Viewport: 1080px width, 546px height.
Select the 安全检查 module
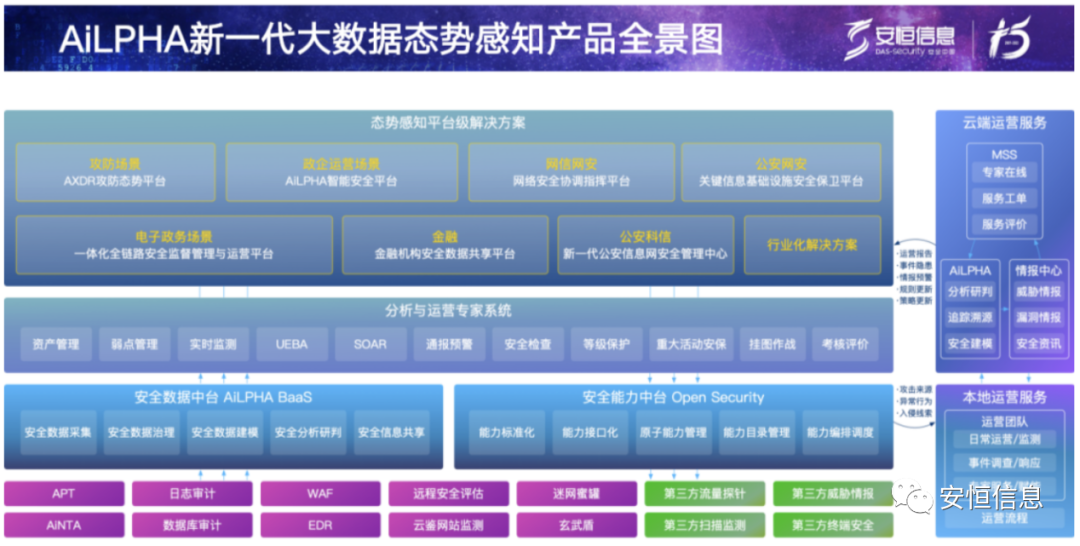pyautogui.click(x=528, y=344)
